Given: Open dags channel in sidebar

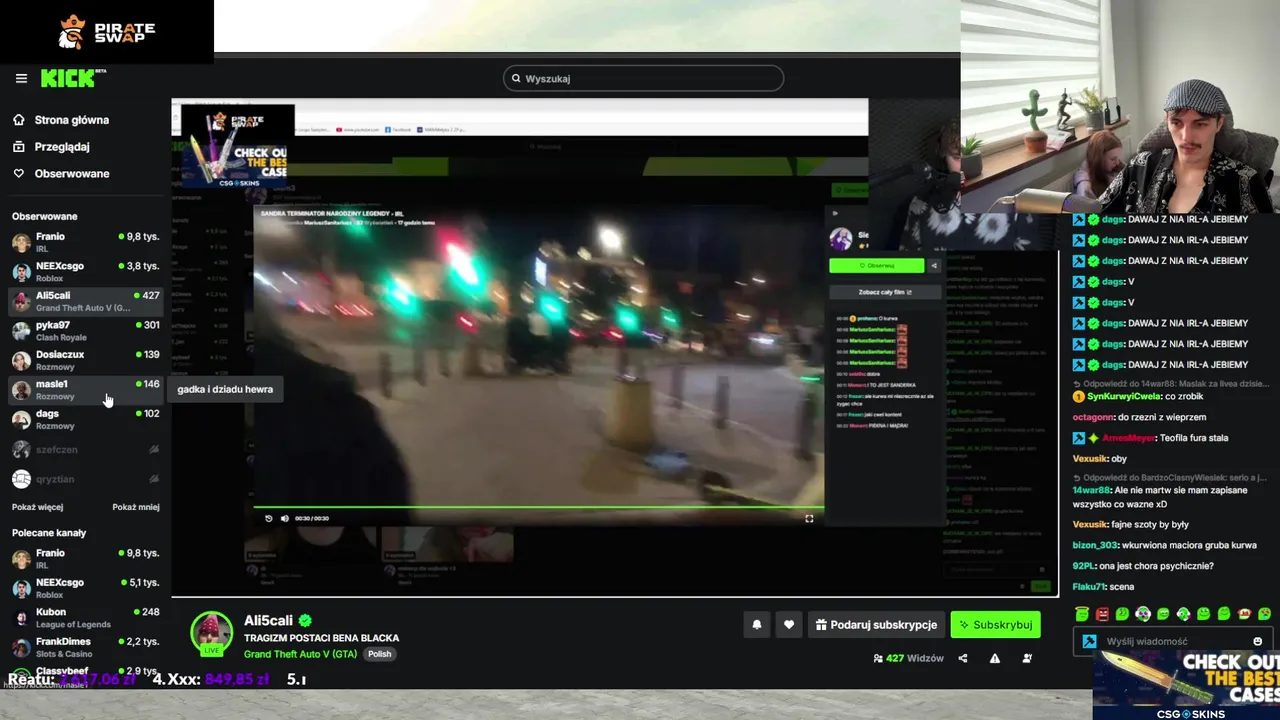Looking at the screenshot, I should [x=85, y=419].
